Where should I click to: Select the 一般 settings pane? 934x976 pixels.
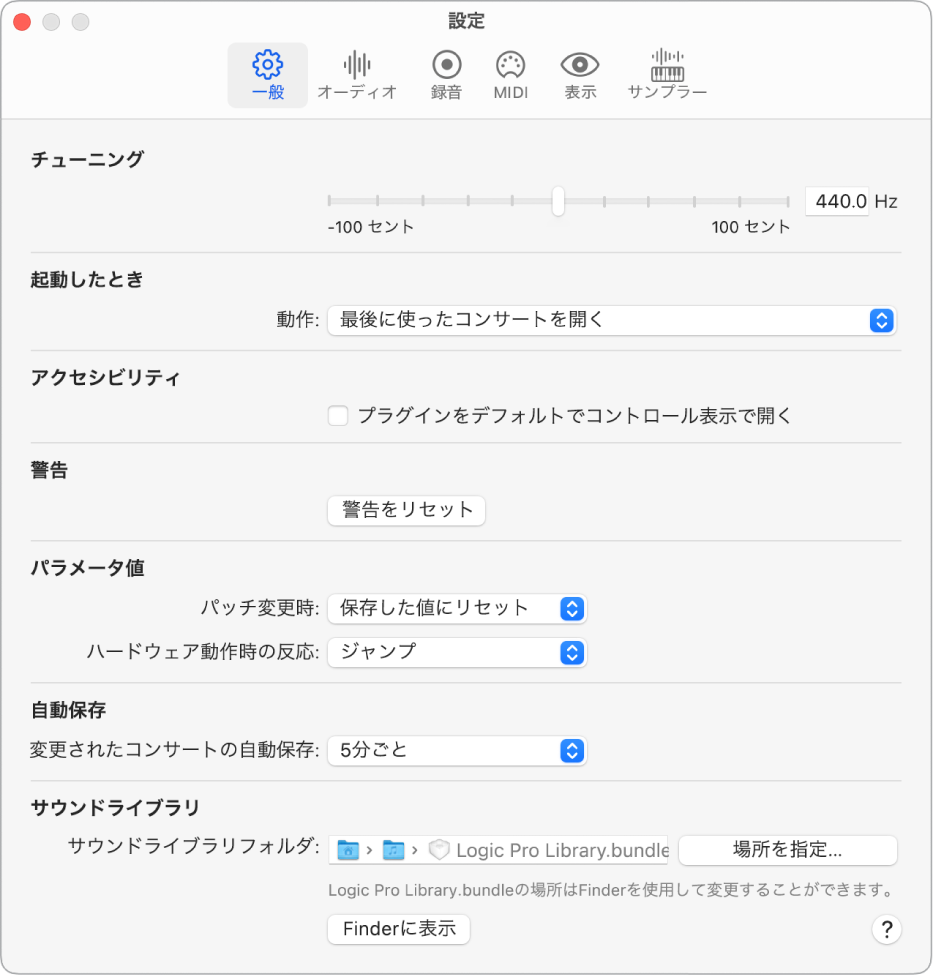pyautogui.click(x=267, y=73)
